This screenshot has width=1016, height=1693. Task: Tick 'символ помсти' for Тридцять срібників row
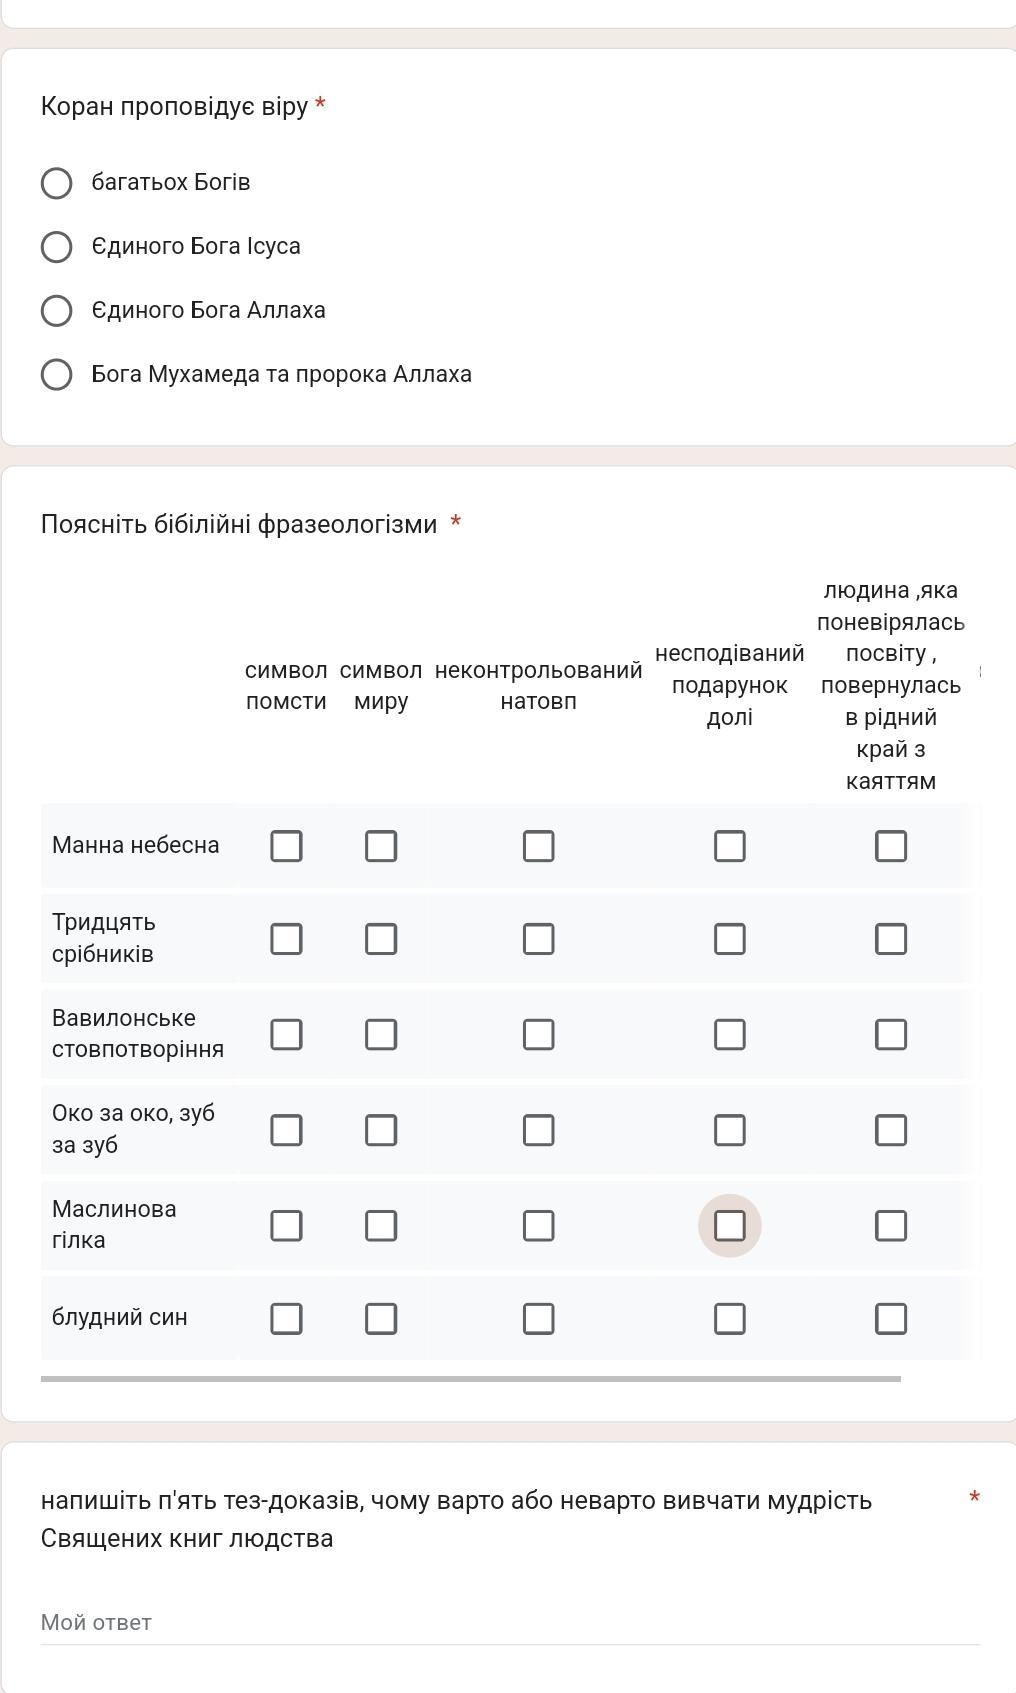point(286,939)
